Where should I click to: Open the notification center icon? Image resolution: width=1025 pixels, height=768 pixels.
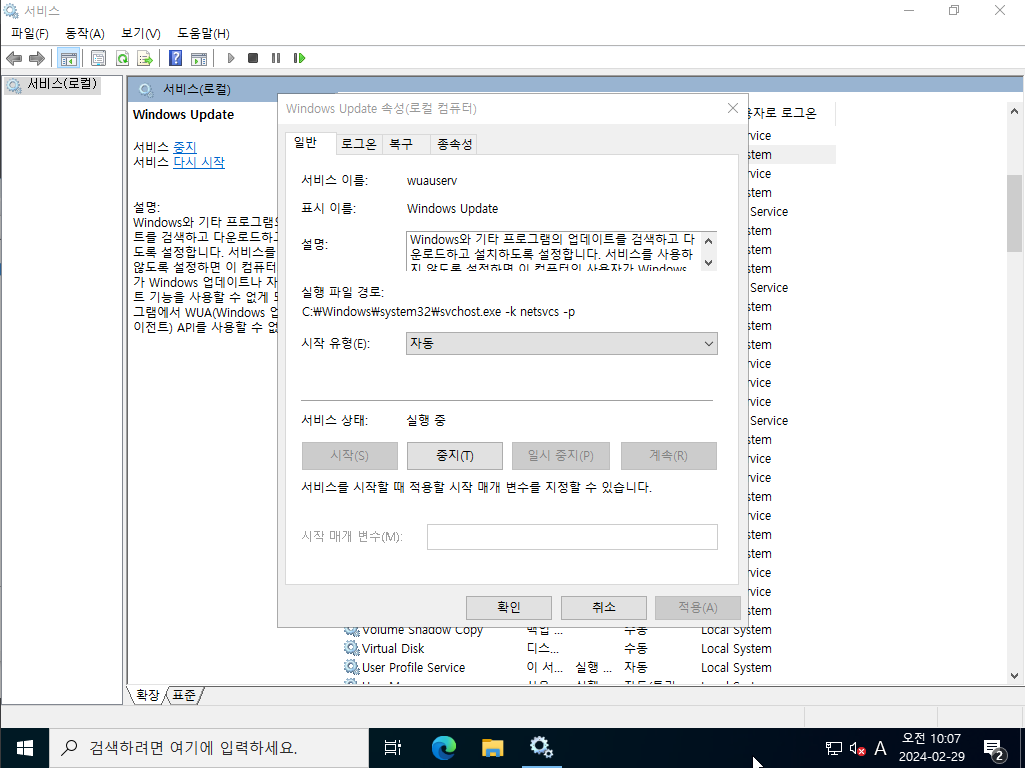[x=994, y=748]
